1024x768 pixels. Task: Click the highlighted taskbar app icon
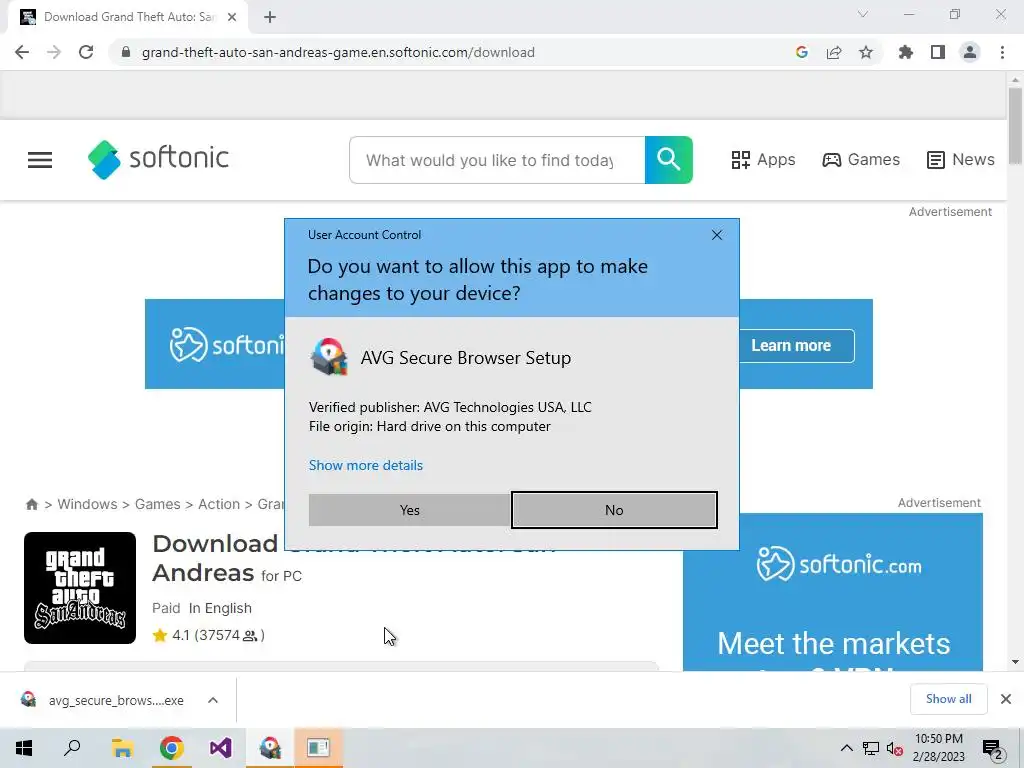point(318,748)
